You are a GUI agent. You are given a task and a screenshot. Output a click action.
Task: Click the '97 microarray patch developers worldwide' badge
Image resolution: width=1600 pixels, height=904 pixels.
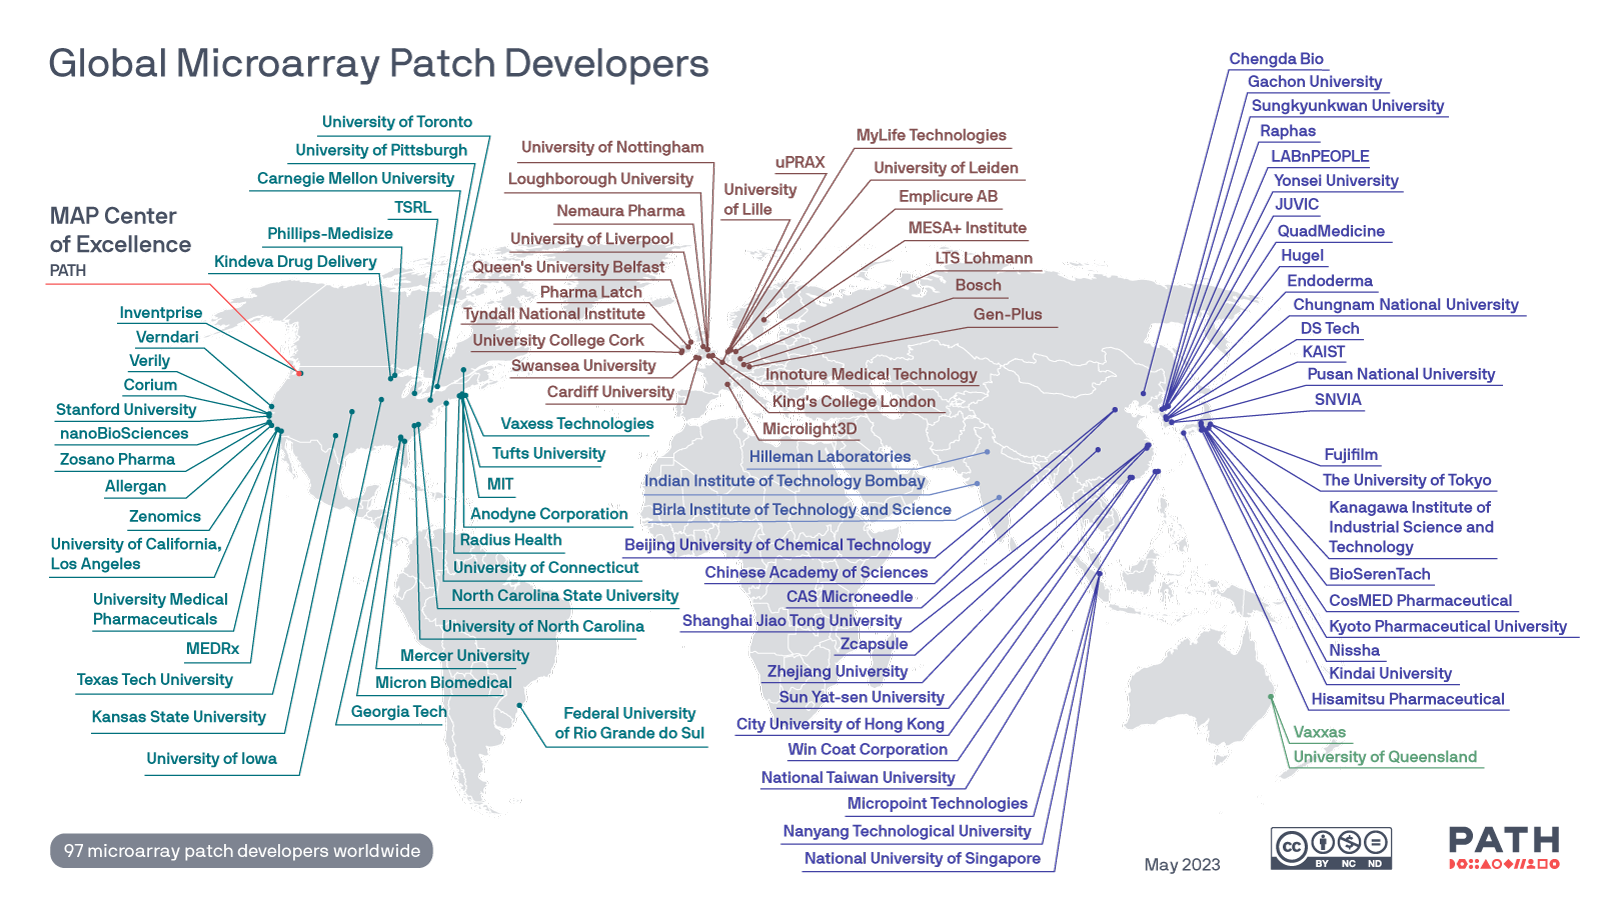click(241, 851)
